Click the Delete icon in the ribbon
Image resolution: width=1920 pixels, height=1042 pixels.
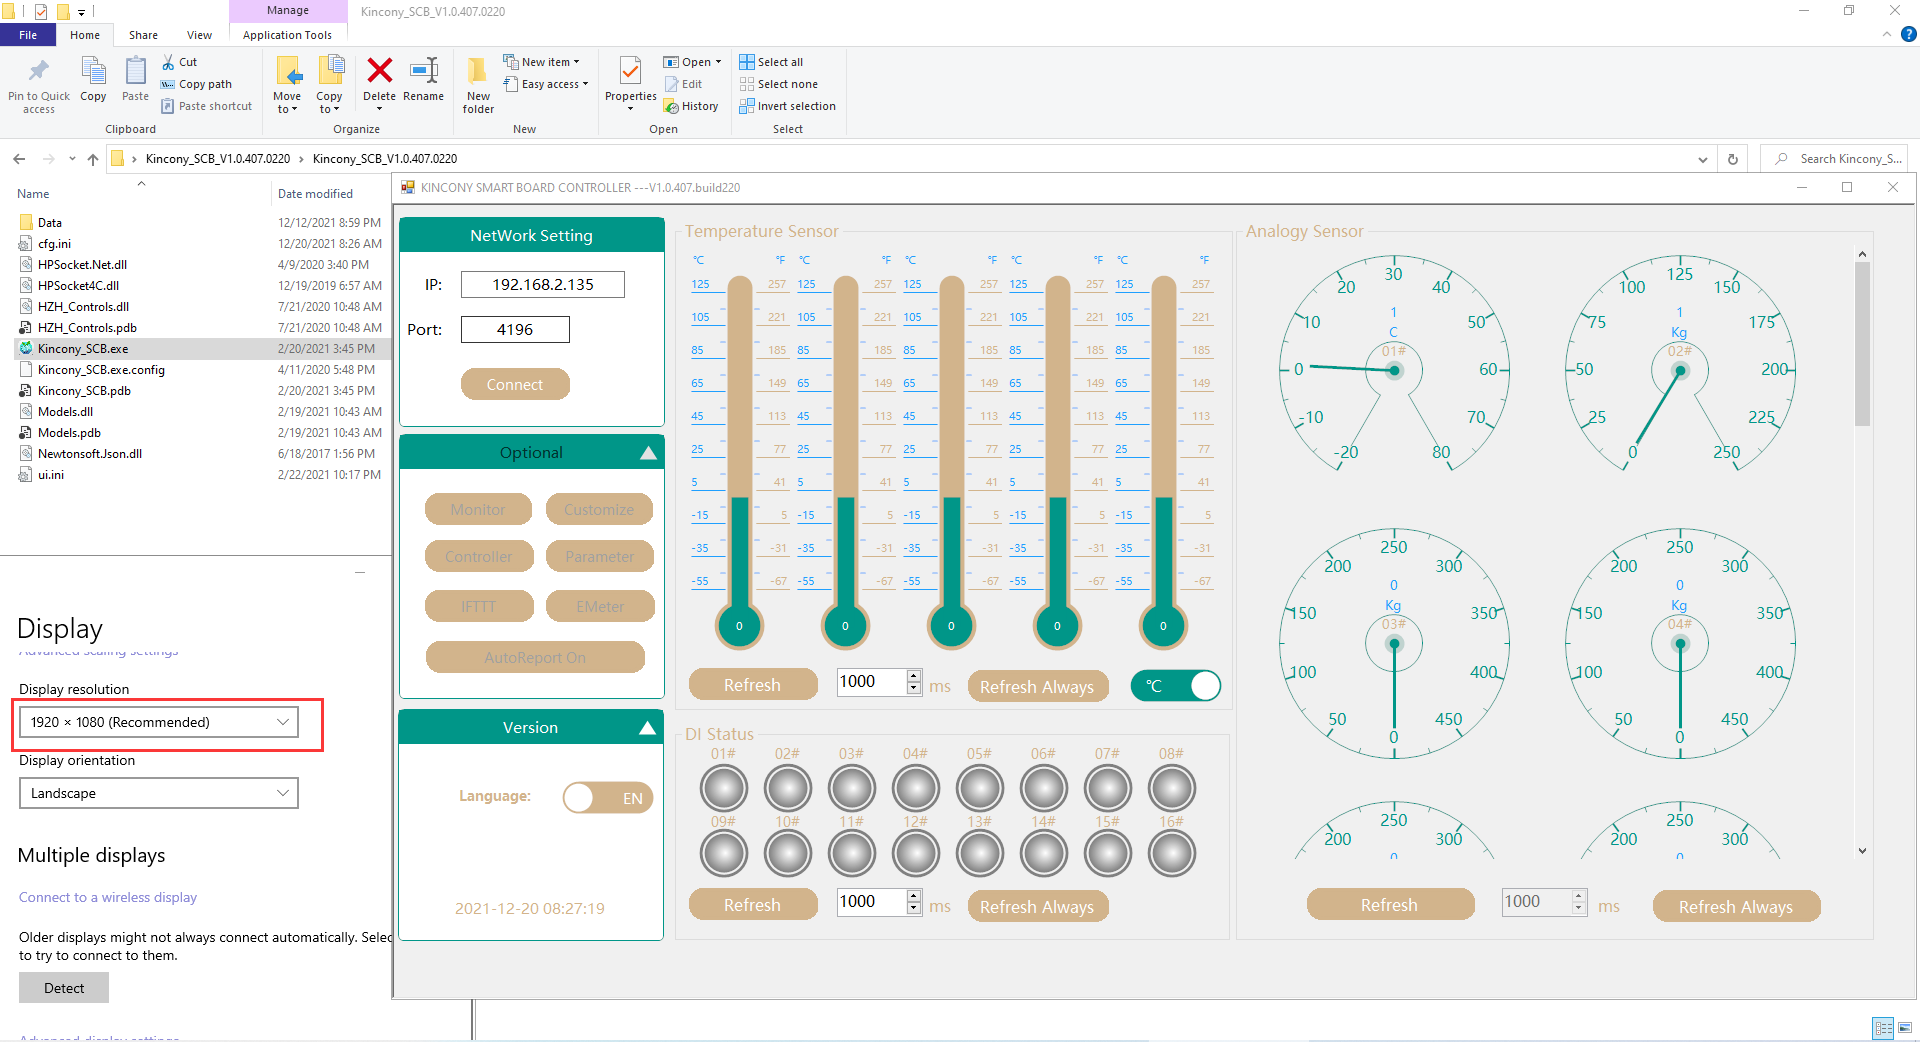pyautogui.click(x=379, y=72)
